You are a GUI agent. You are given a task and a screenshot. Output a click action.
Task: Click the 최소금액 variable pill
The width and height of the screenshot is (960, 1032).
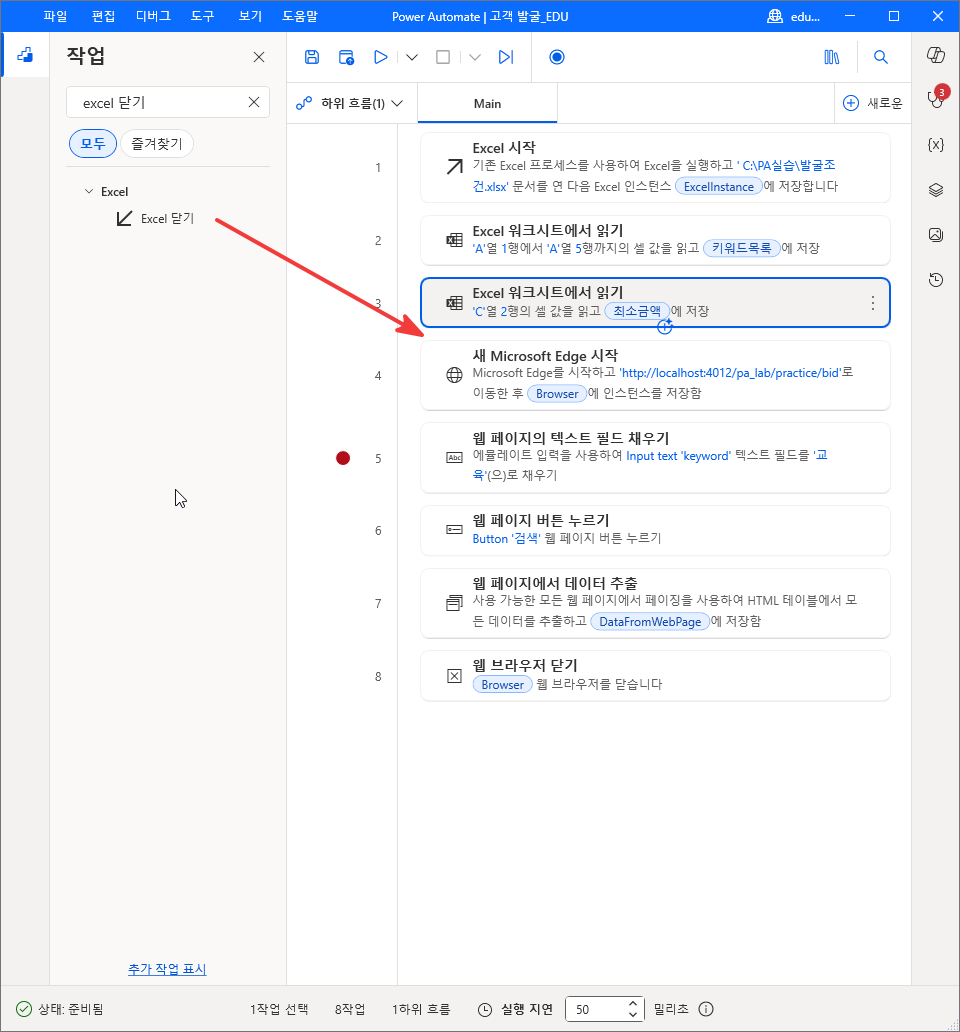(x=637, y=311)
